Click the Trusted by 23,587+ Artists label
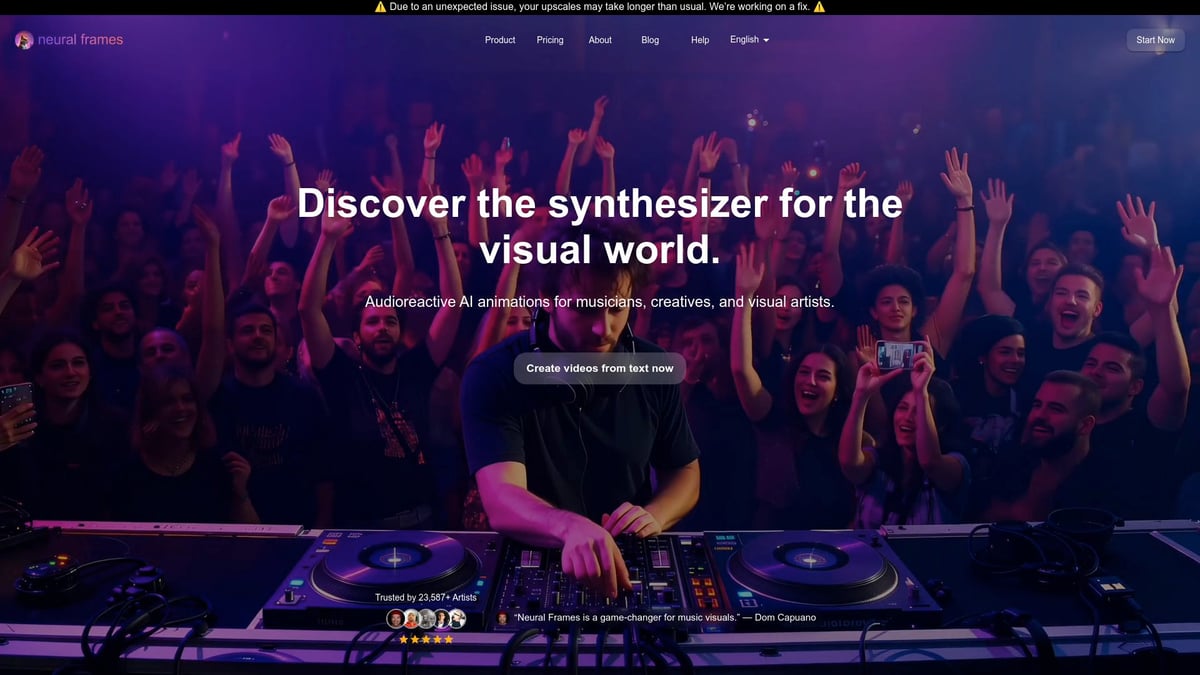Screen dimensions: 1200x675 [425, 597]
